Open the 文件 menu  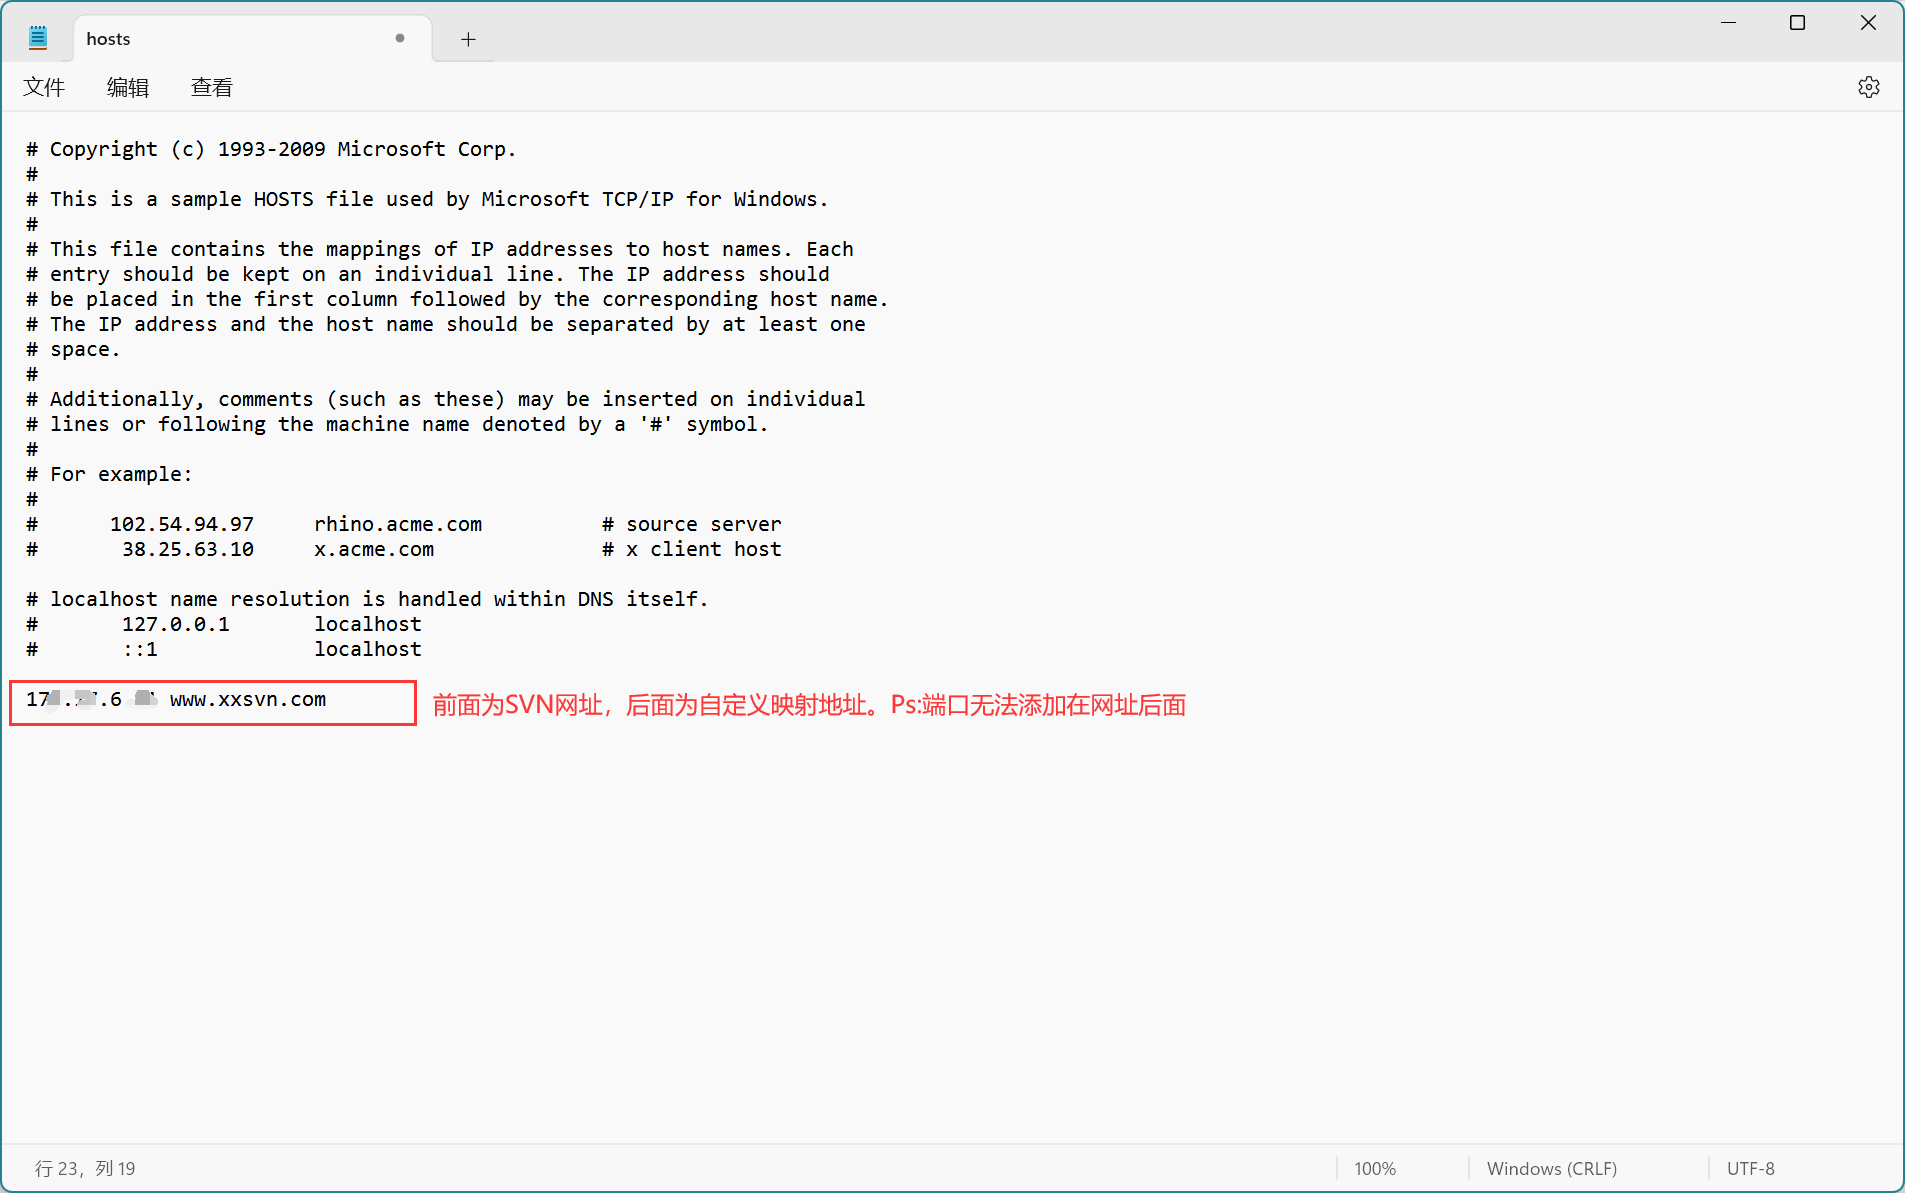44,87
